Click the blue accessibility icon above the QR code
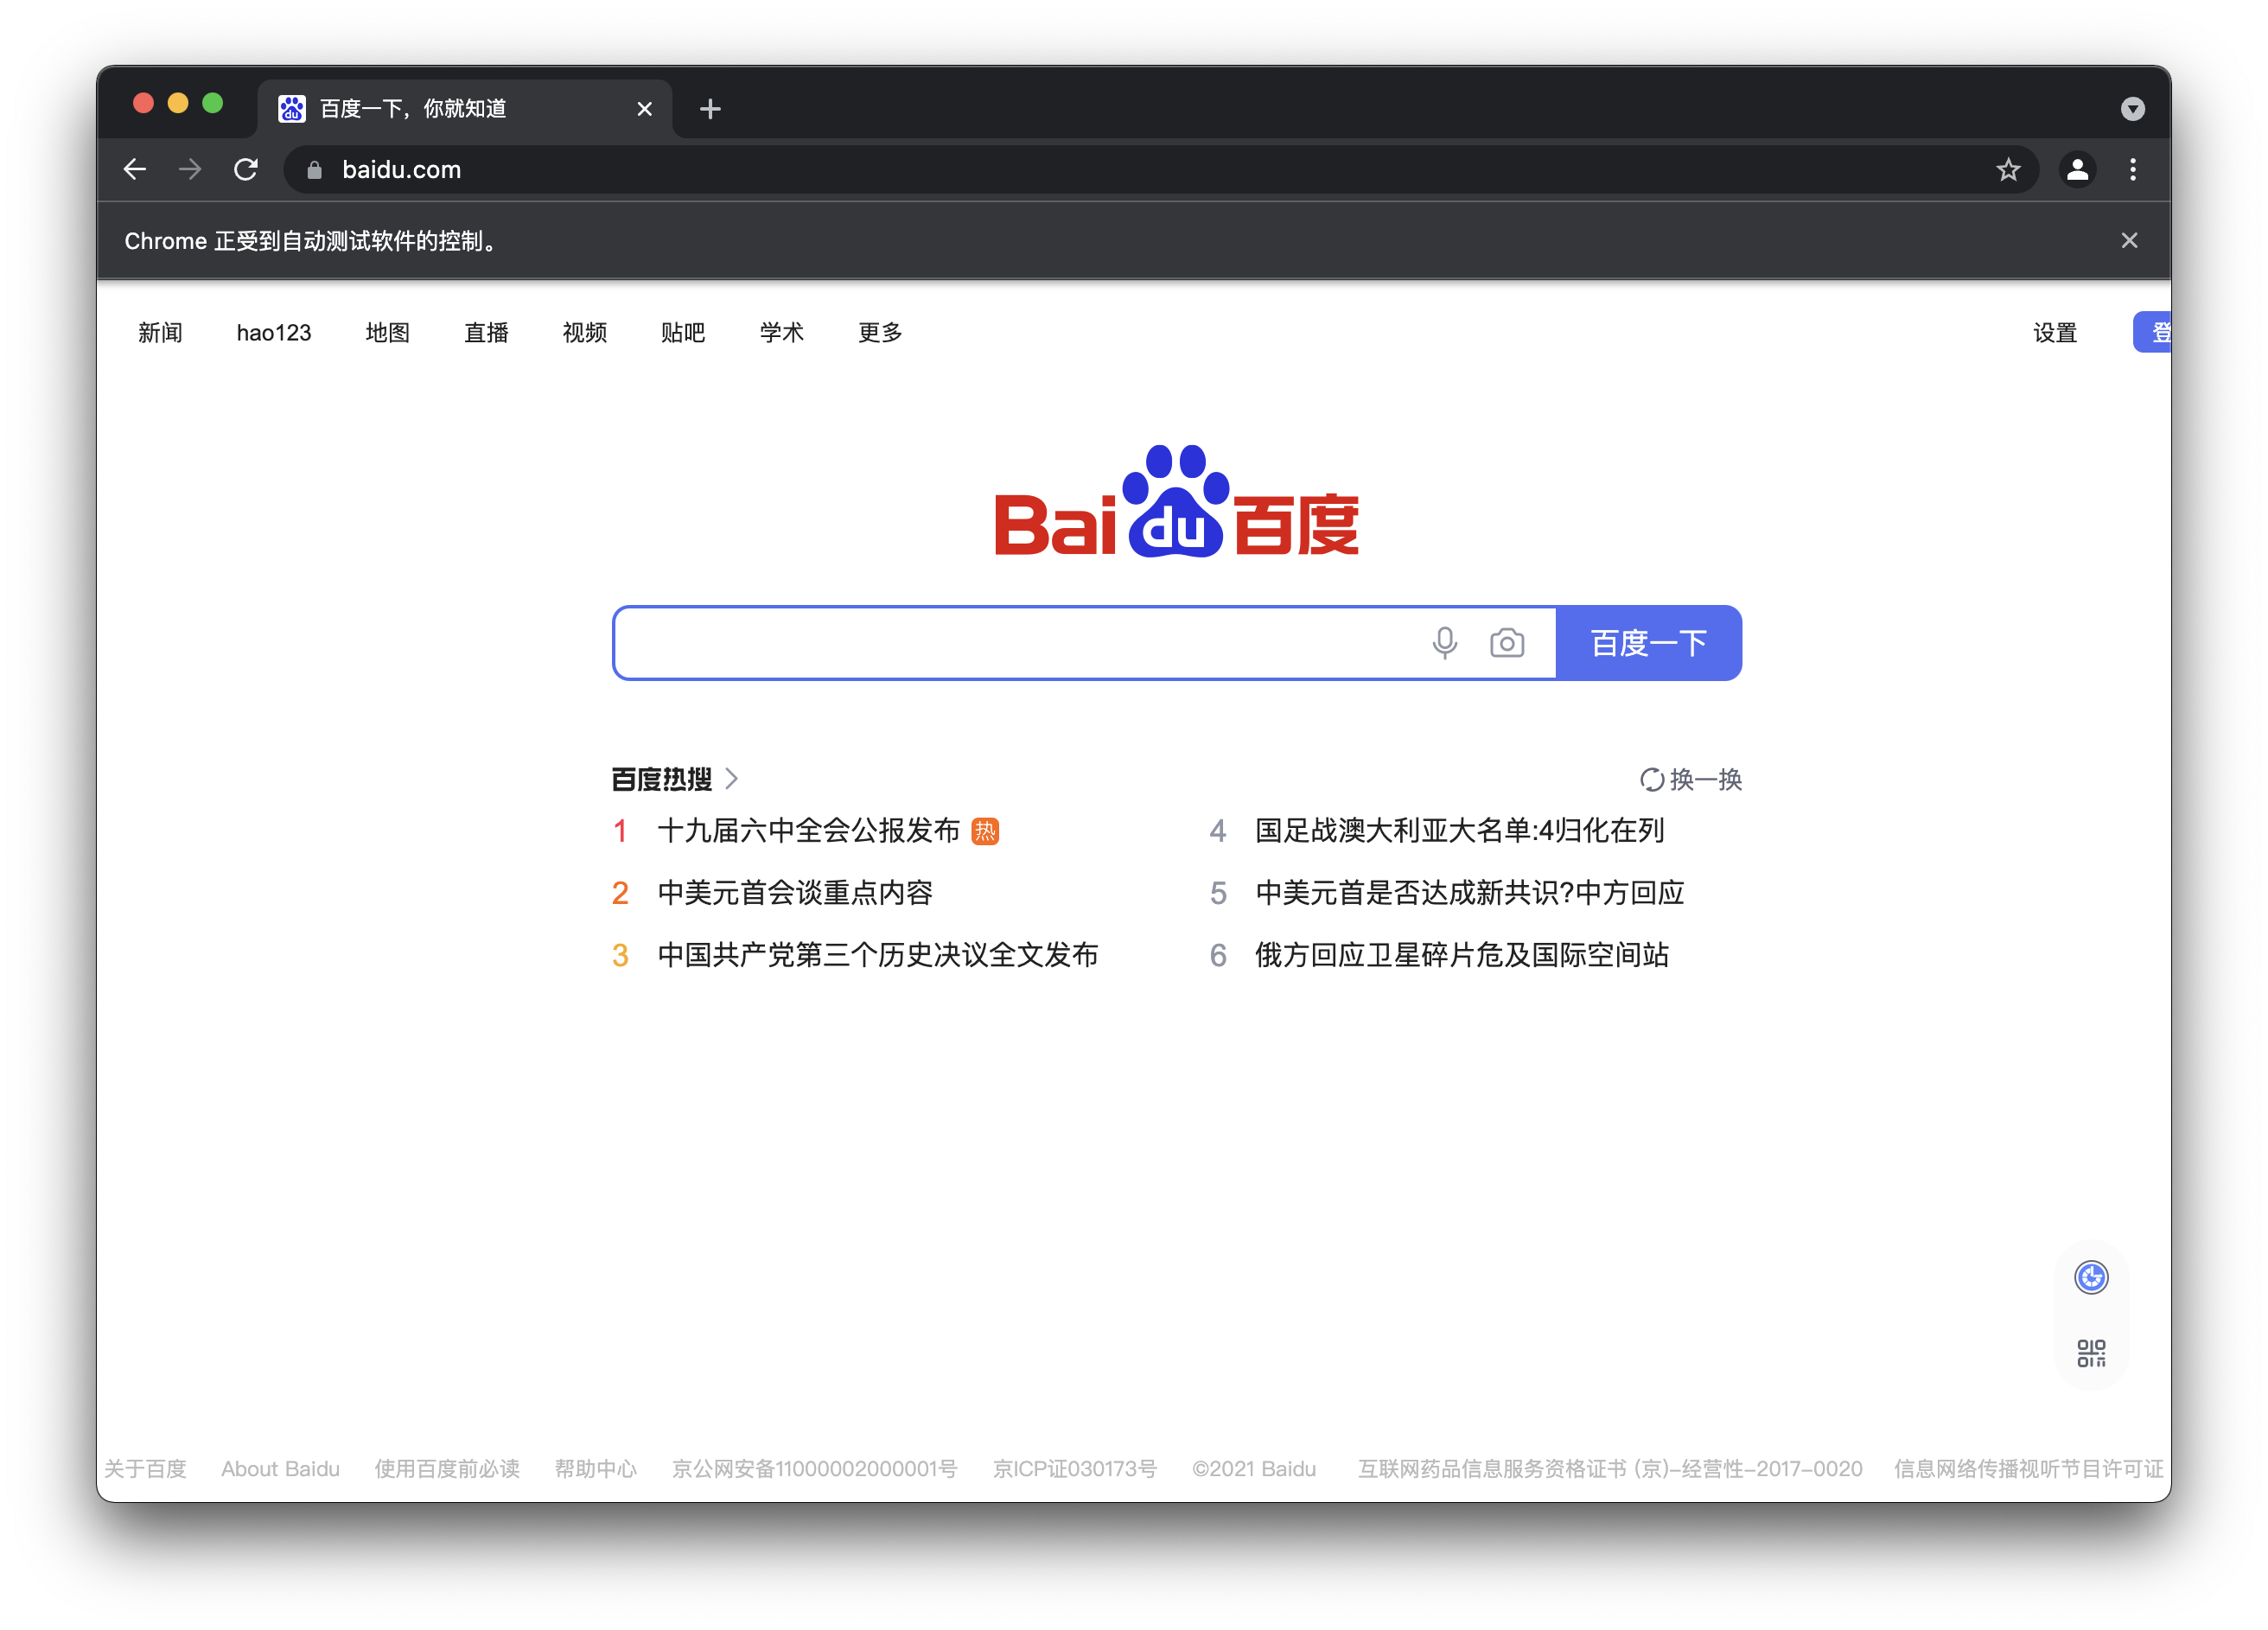This screenshot has height=1630, width=2268. (2091, 1277)
